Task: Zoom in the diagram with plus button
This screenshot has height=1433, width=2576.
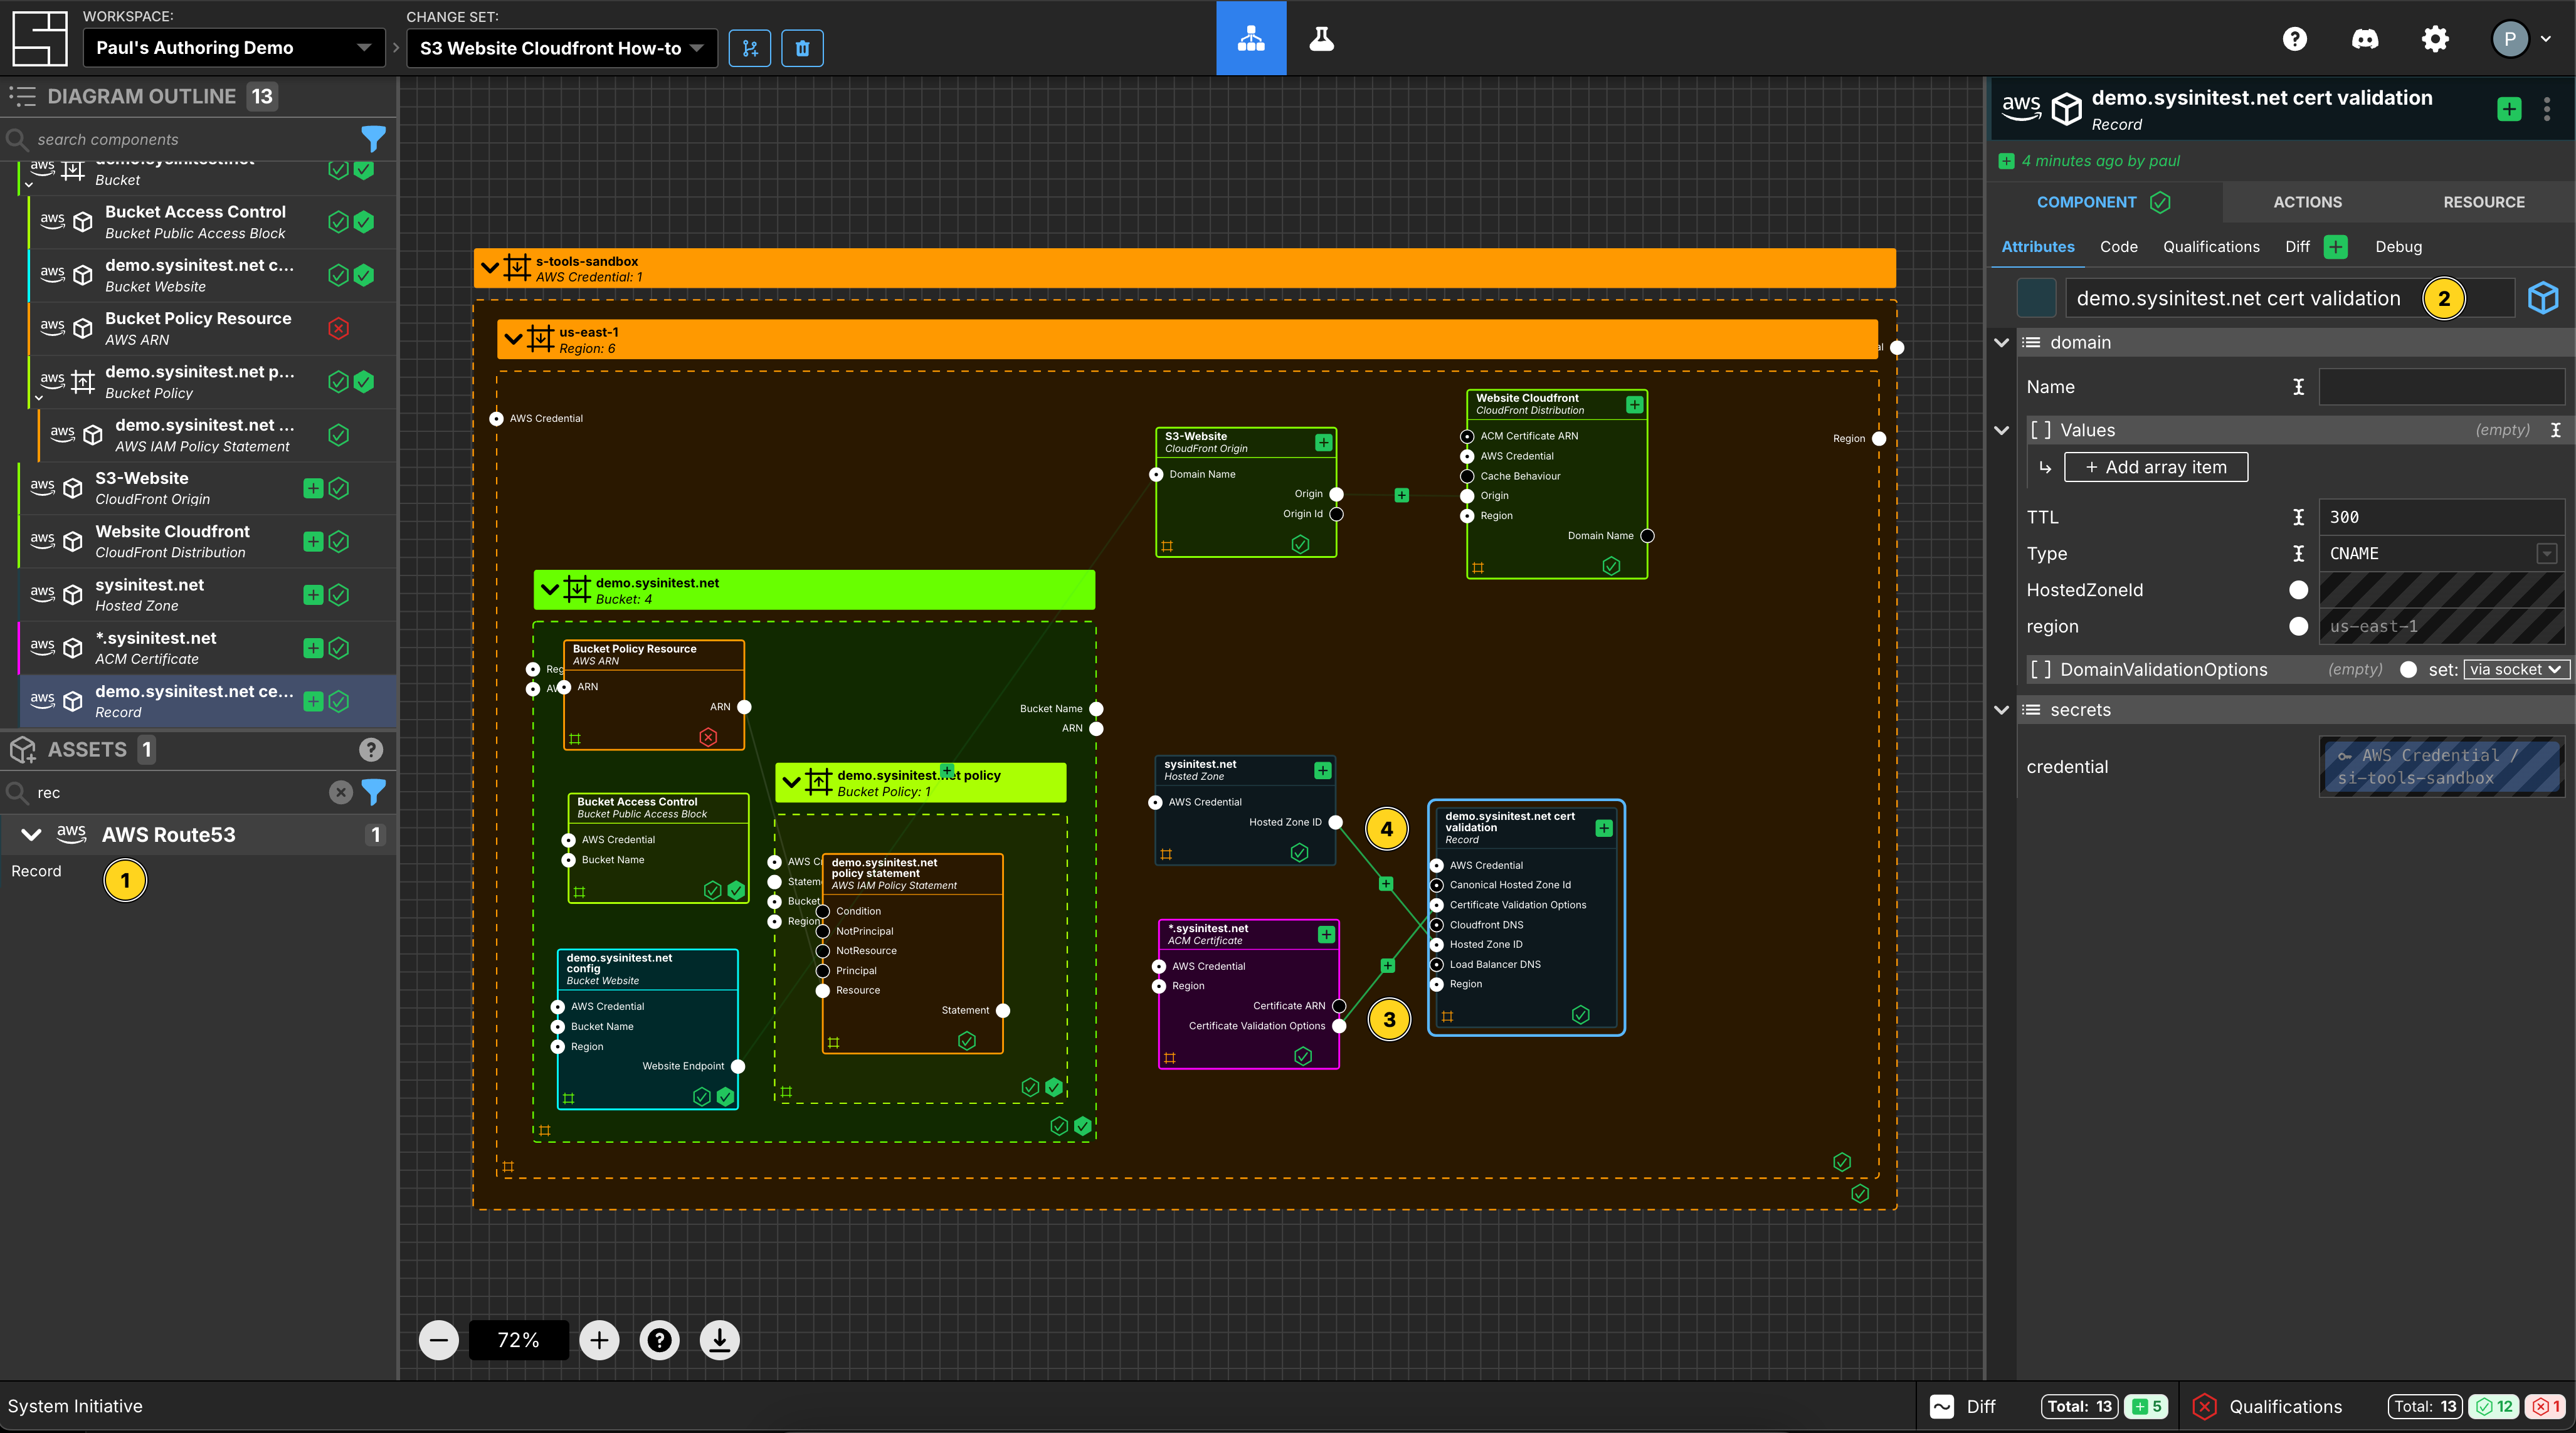Action: 599,1340
